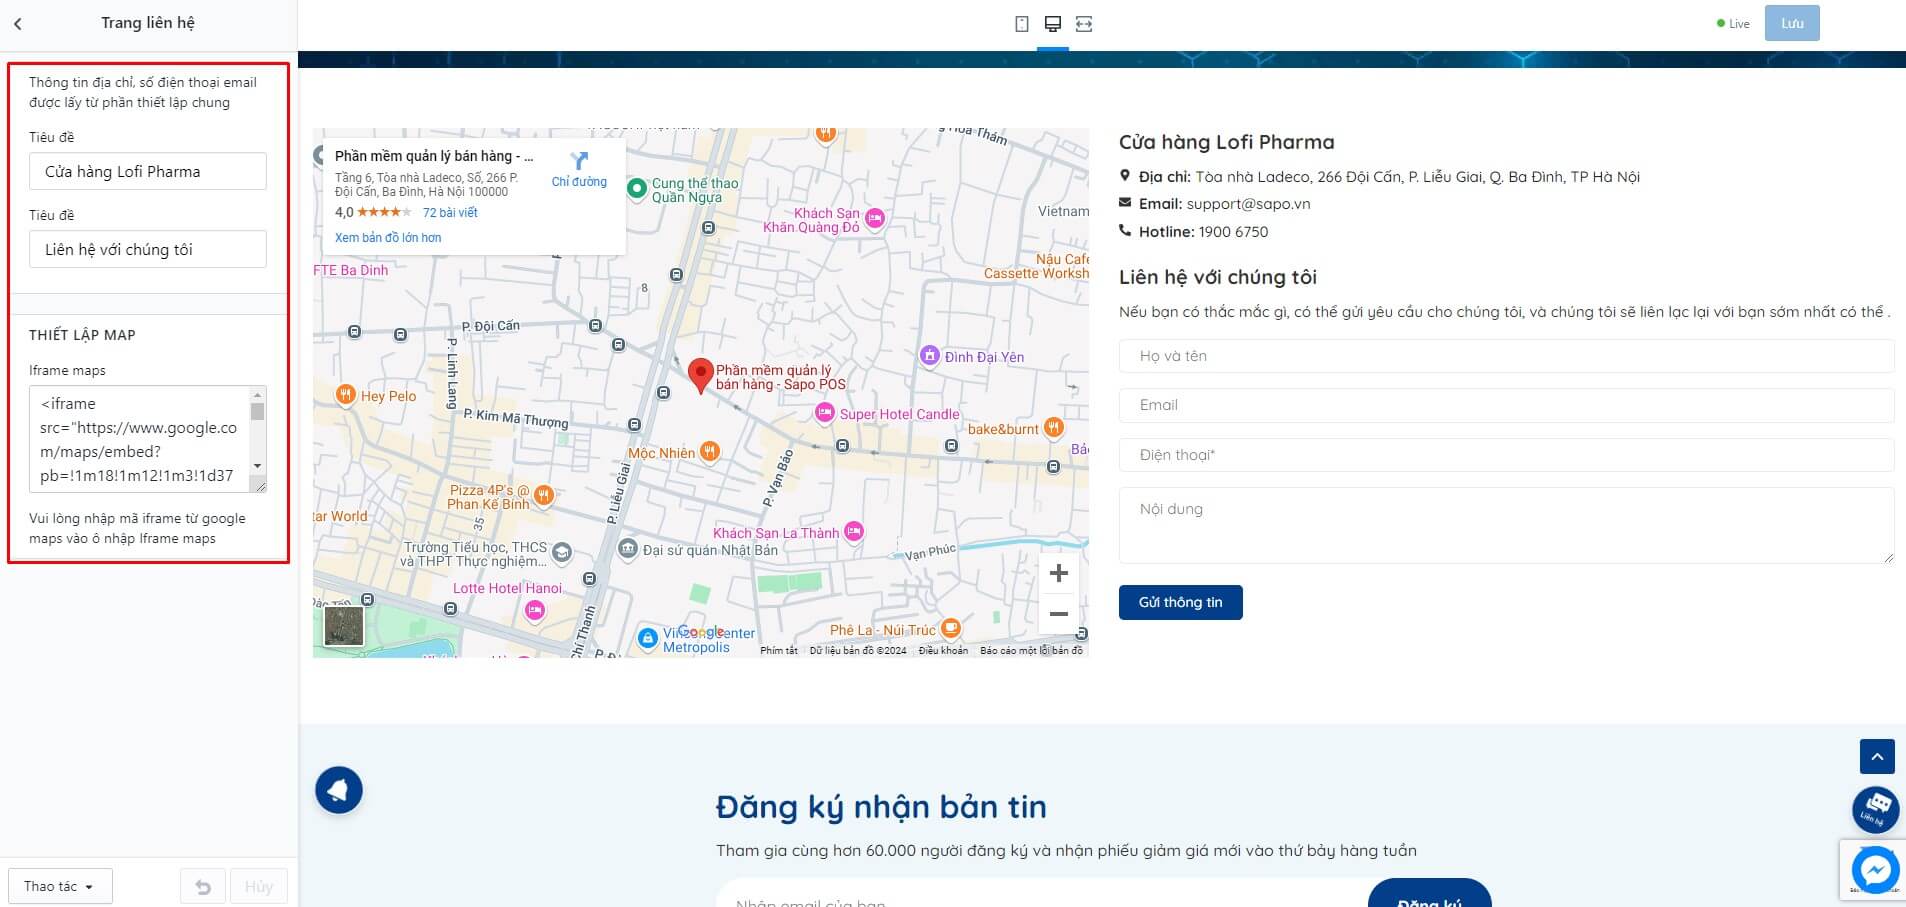Open the Messenger chat icon
This screenshot has width=1906, height=907.
[x=1875, y=871]
